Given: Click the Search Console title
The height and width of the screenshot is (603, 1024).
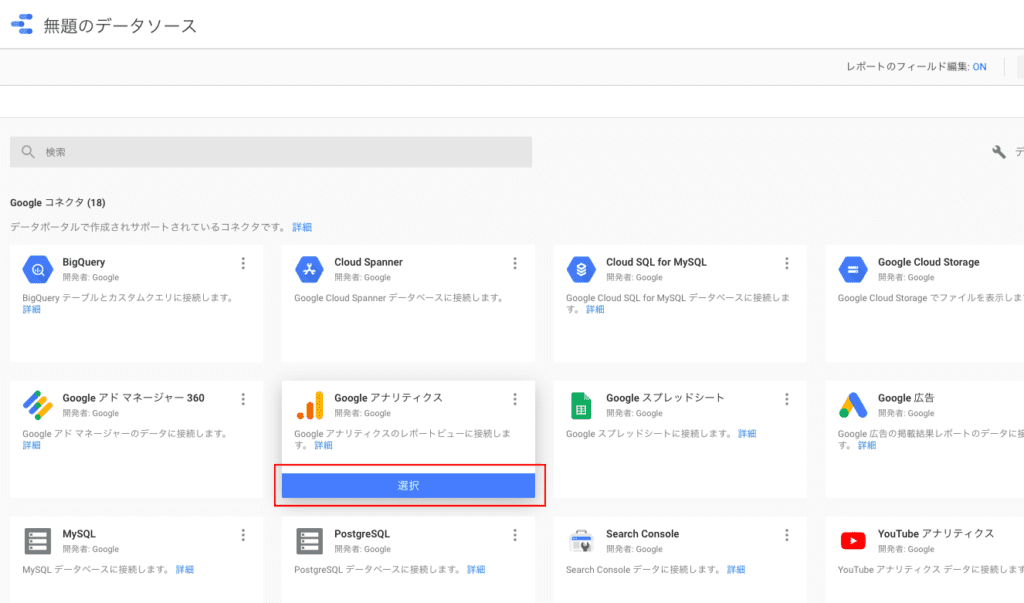Looking at the screenshot, I should [x=643, y=534].
